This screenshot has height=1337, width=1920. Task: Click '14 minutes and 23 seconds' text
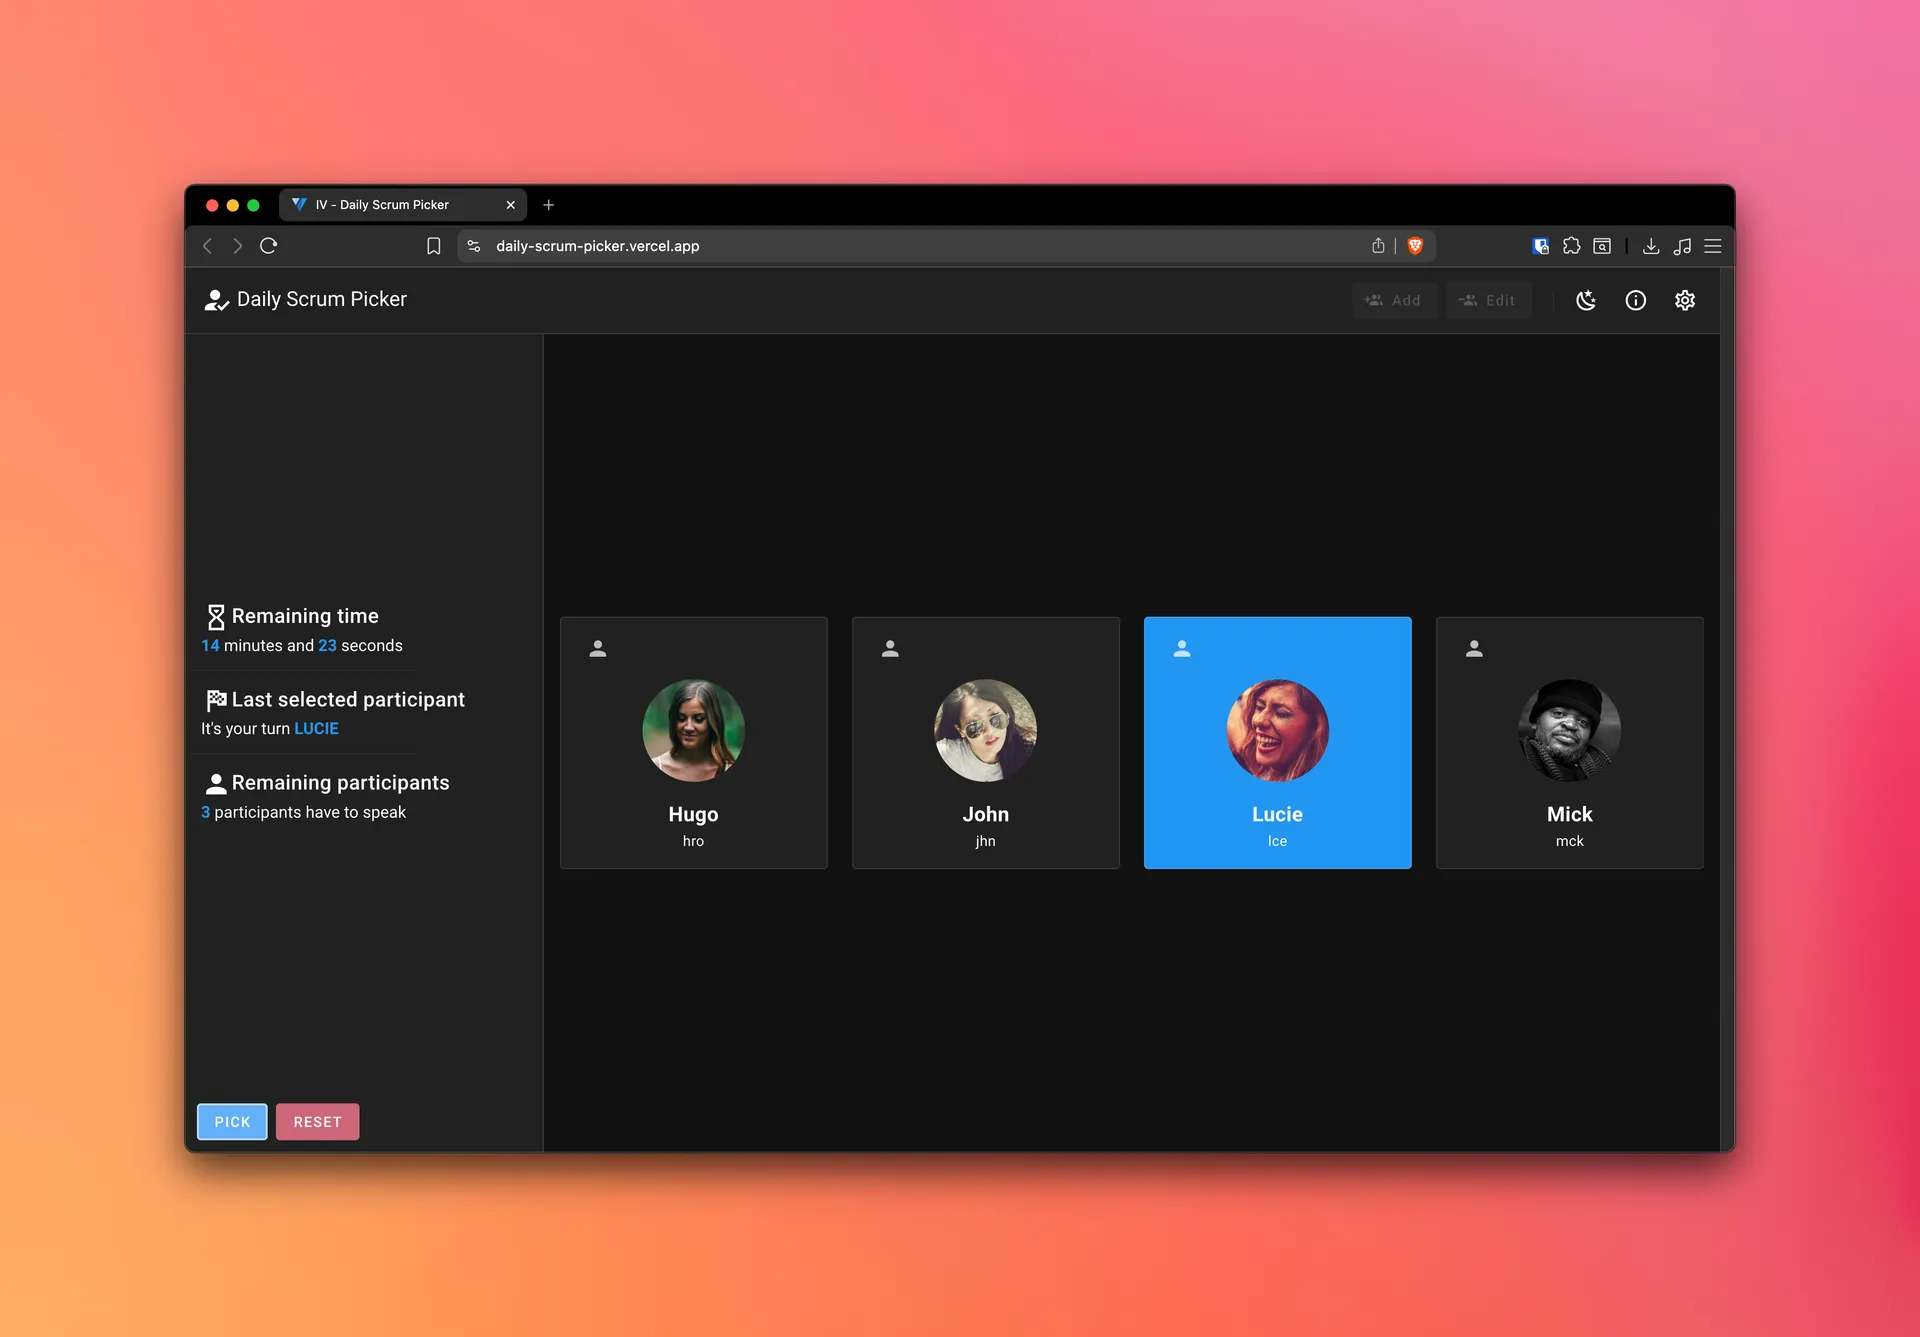[x=302, y=646]
